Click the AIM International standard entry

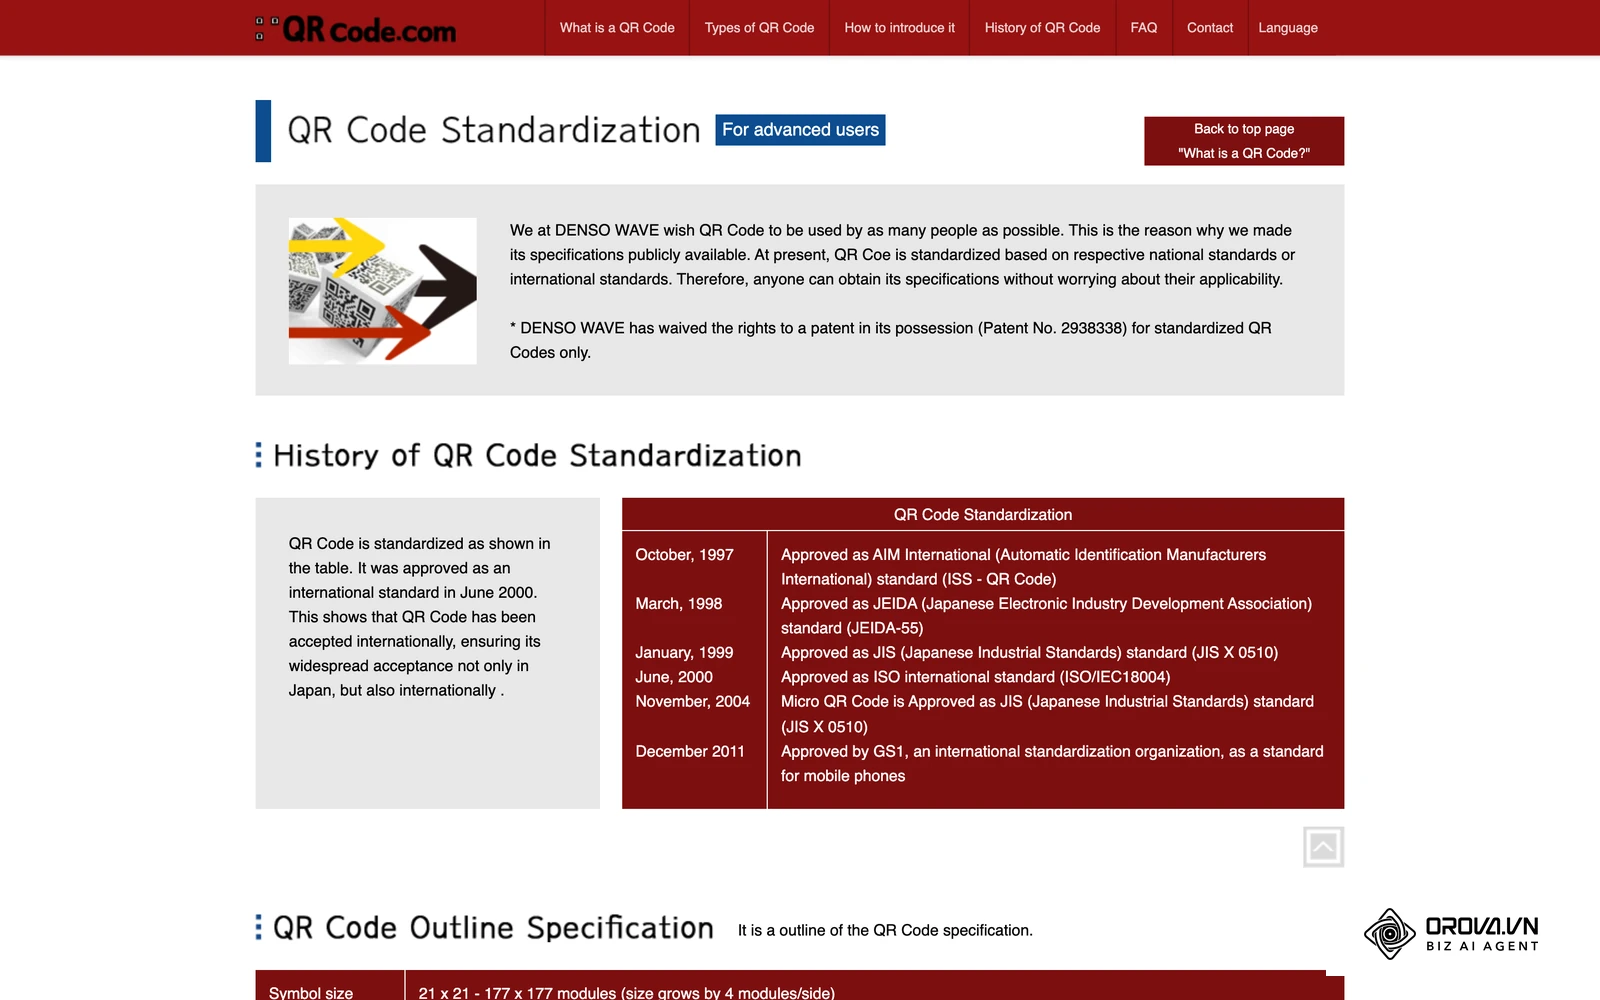[1023, 567]
